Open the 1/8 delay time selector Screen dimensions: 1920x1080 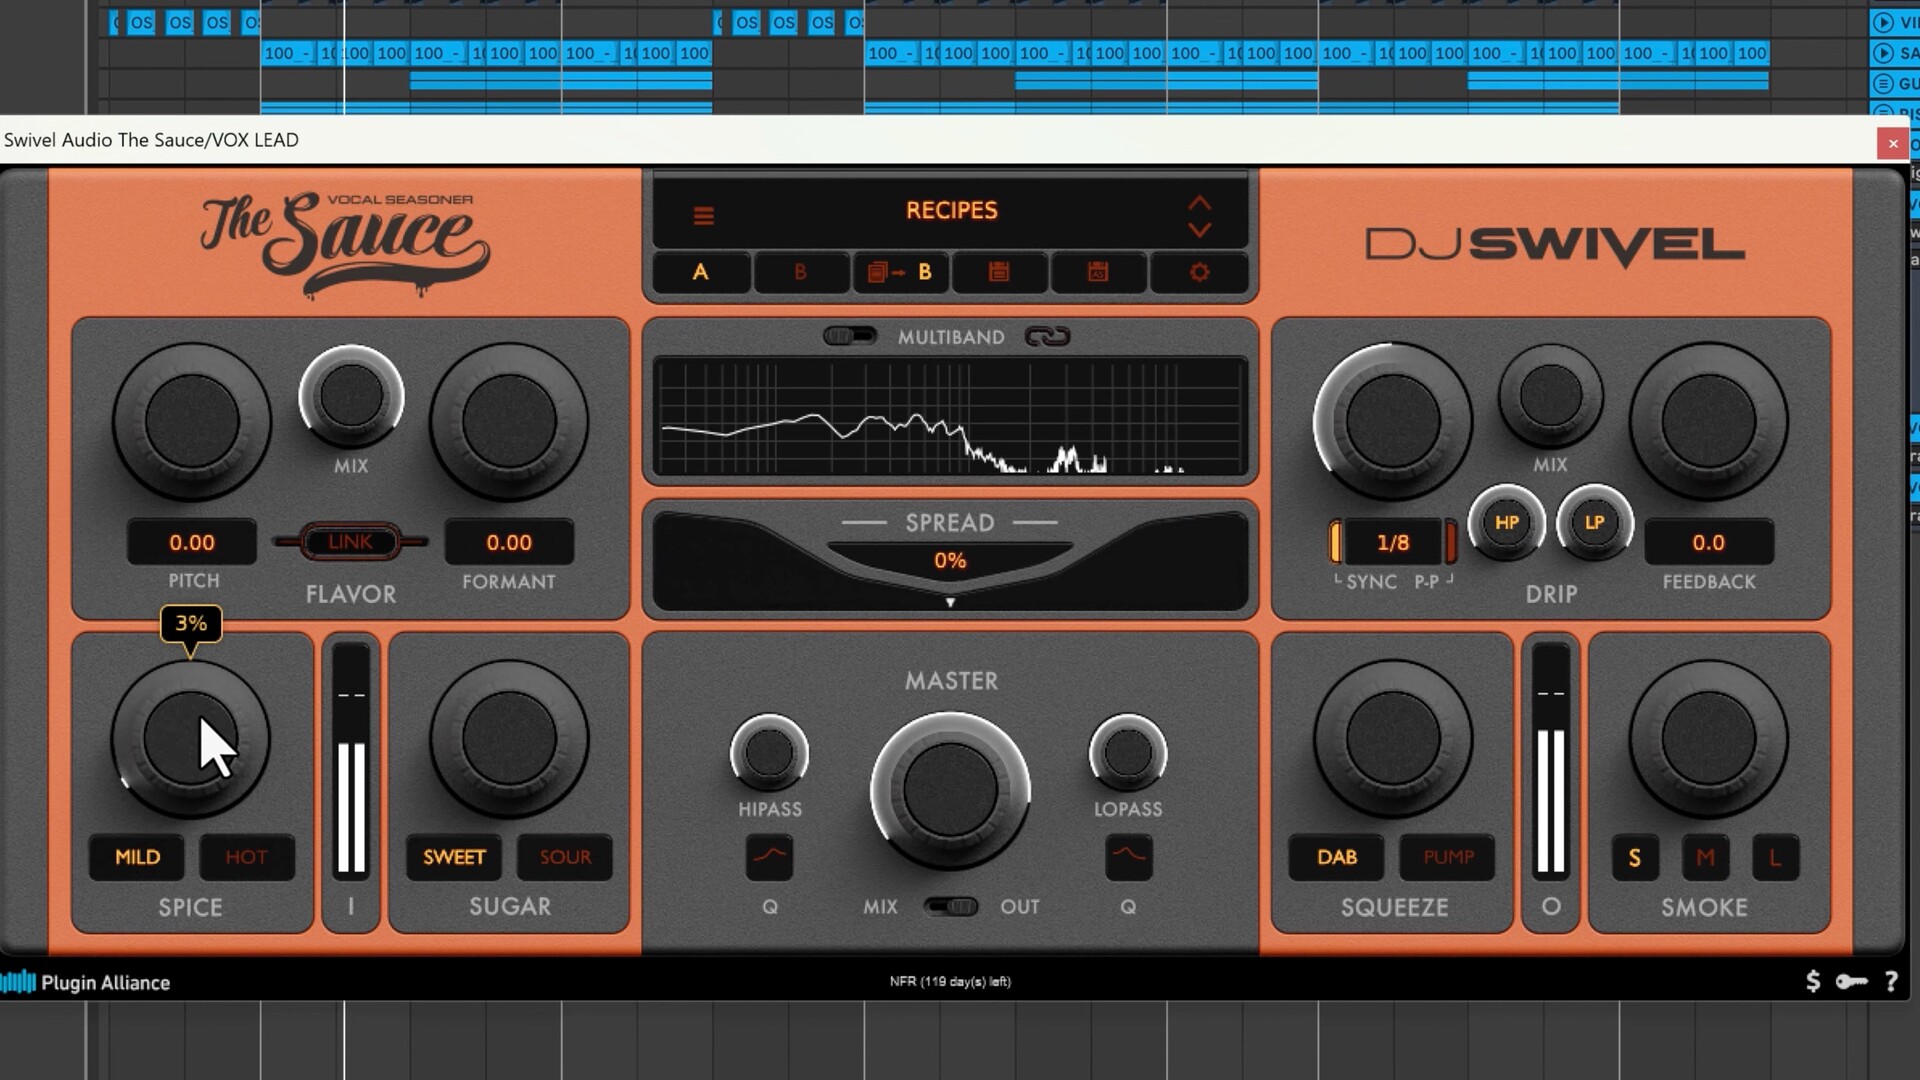[1393, 542]
